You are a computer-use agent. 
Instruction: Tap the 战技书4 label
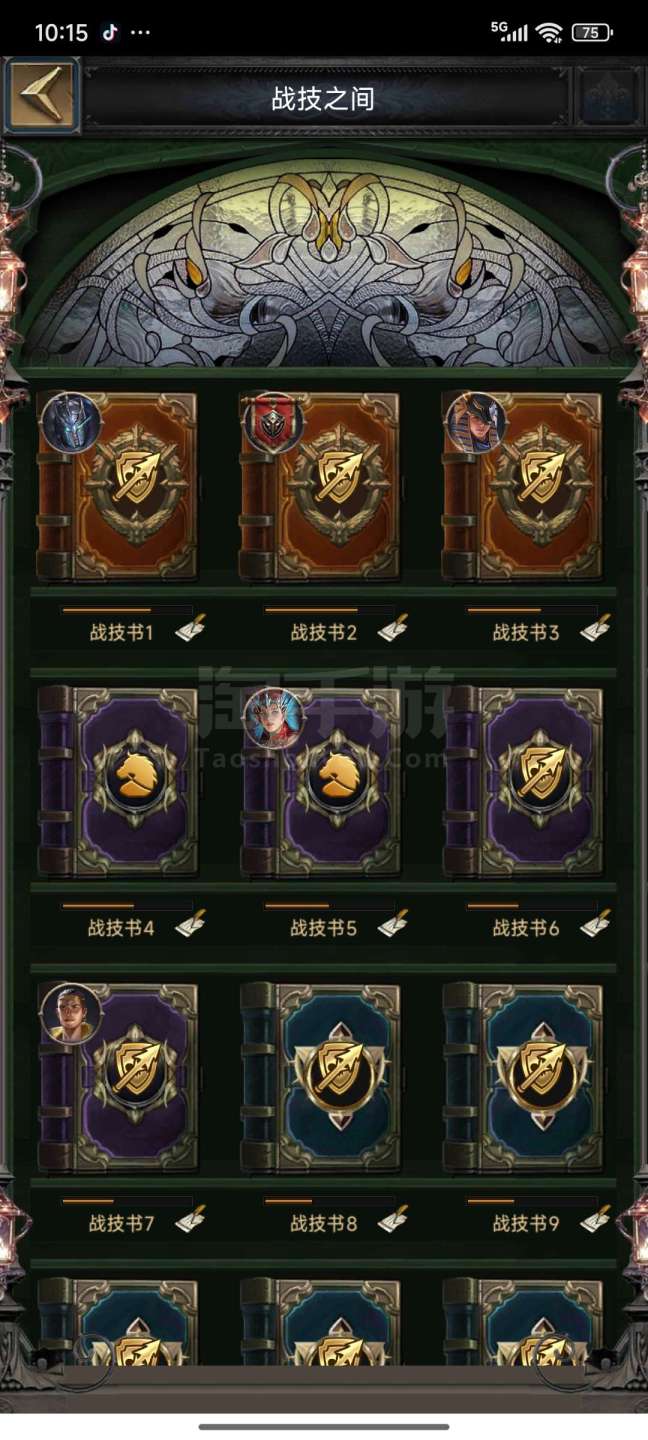pyautogui.click(x=121, y=928)
